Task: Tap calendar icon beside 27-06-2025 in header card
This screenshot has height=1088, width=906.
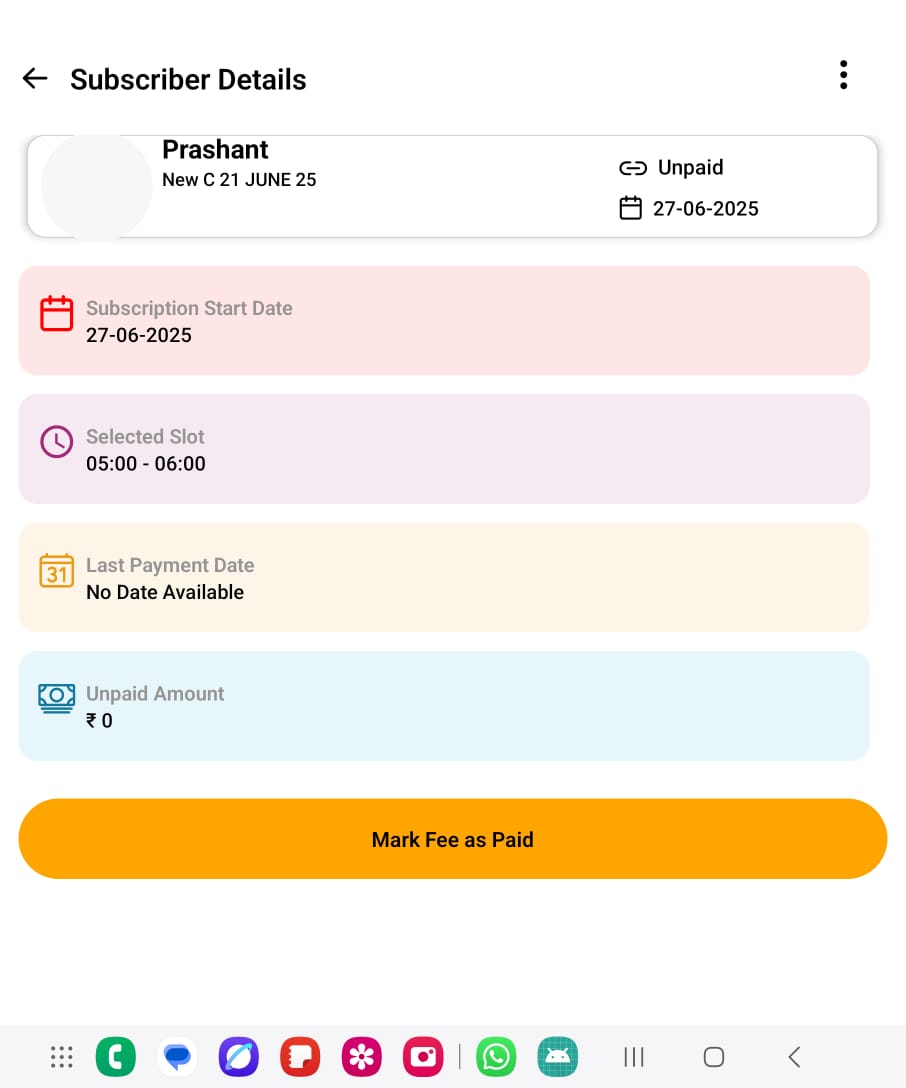Action: click(631, 208)
